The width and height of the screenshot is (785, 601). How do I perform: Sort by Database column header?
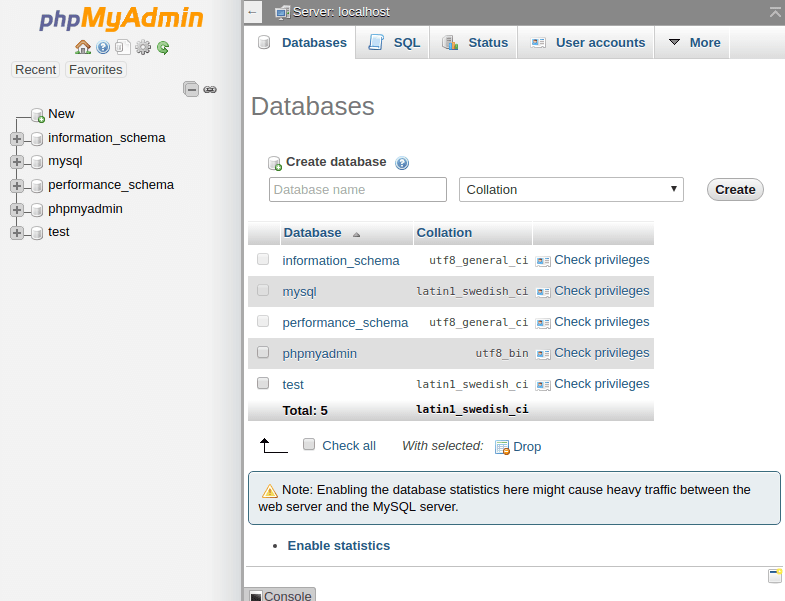pyautogui.click(x=312, y=233)
